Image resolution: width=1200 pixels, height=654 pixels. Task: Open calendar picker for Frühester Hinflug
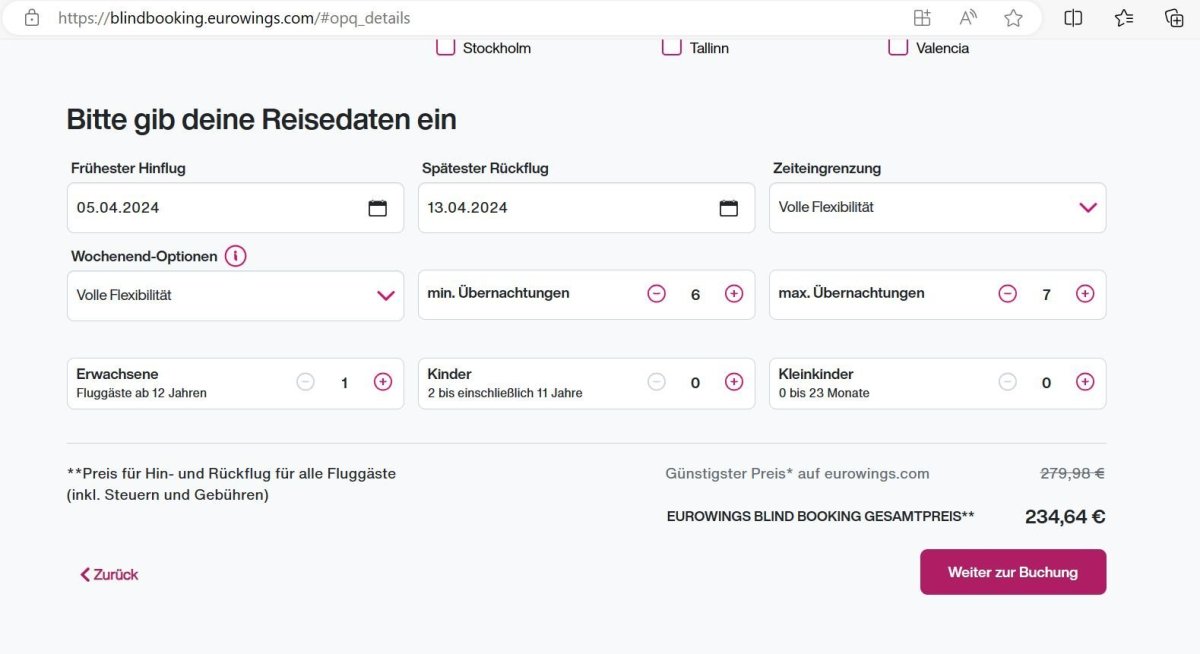(x=377, y=208)
